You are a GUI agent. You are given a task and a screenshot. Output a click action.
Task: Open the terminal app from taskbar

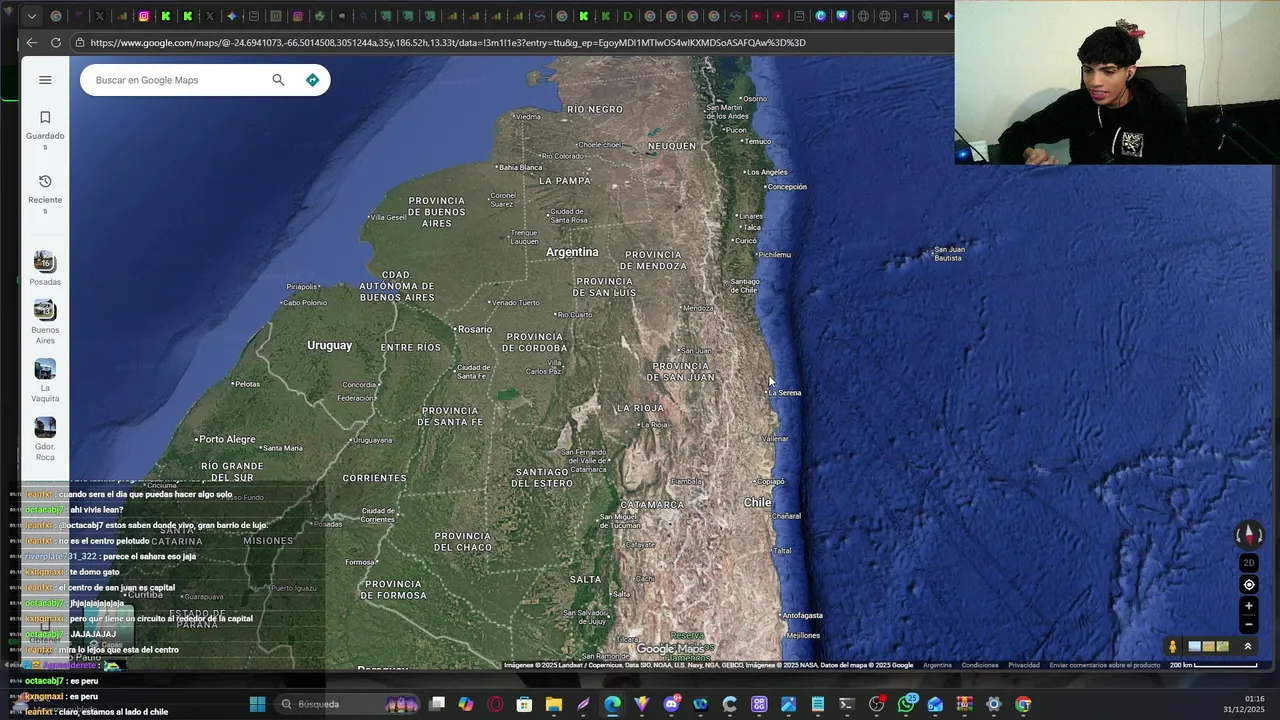pyautogui.click(x=846, y=704)
